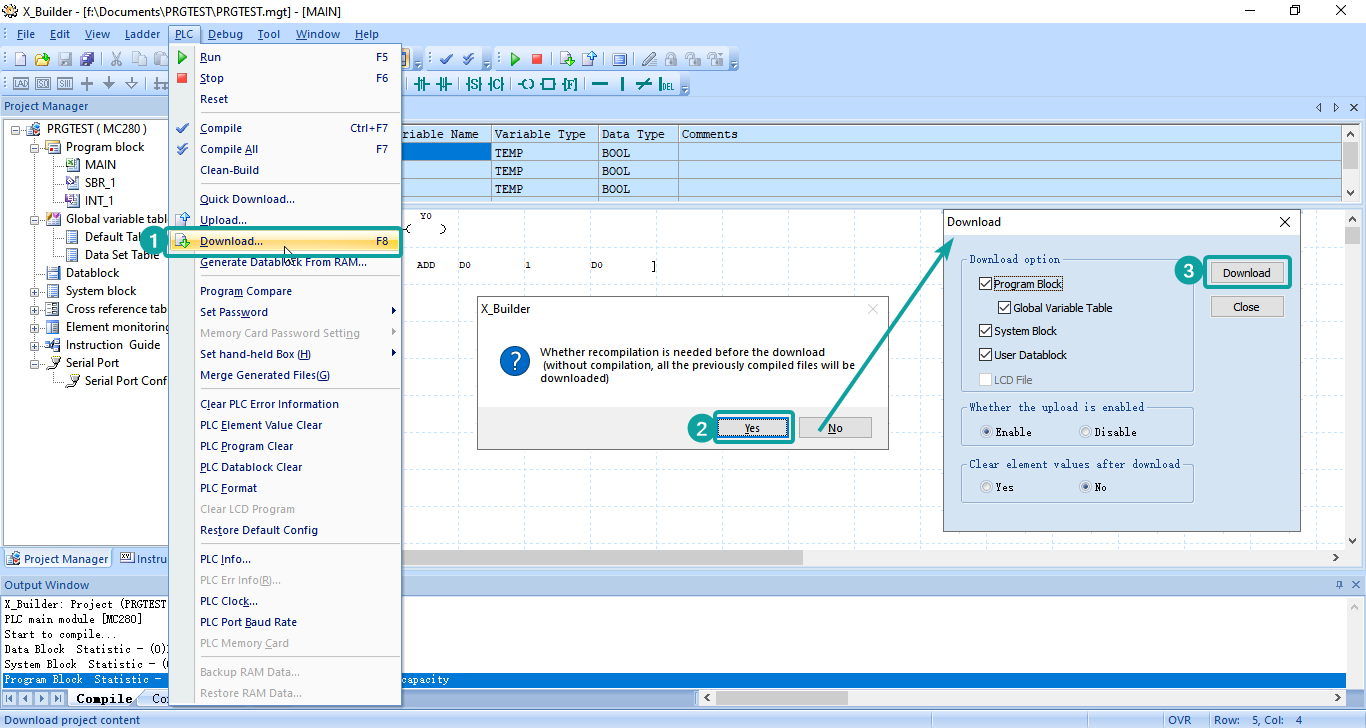
Task: Open the Debug menu
Action: (225, 34)
